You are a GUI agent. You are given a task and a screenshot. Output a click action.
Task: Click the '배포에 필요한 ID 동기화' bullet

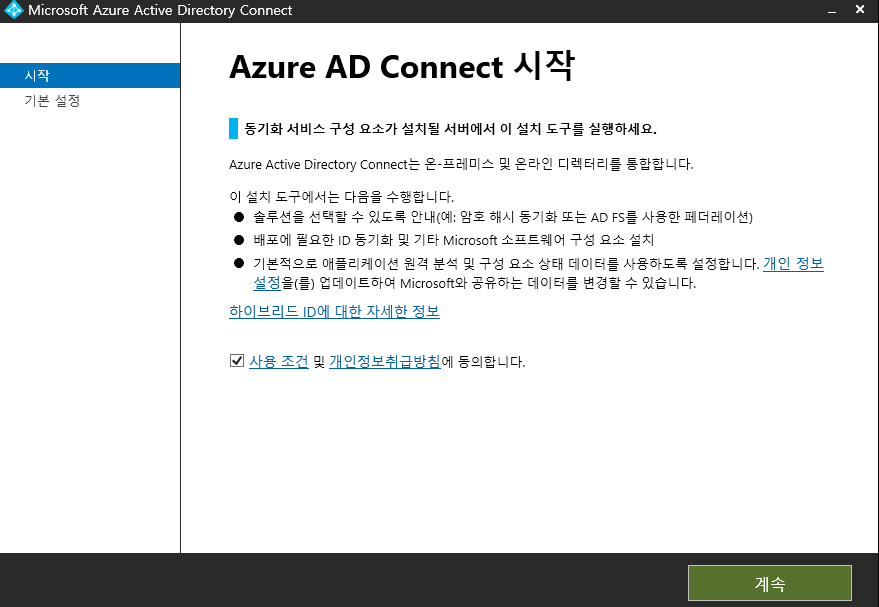pos(454,240)
